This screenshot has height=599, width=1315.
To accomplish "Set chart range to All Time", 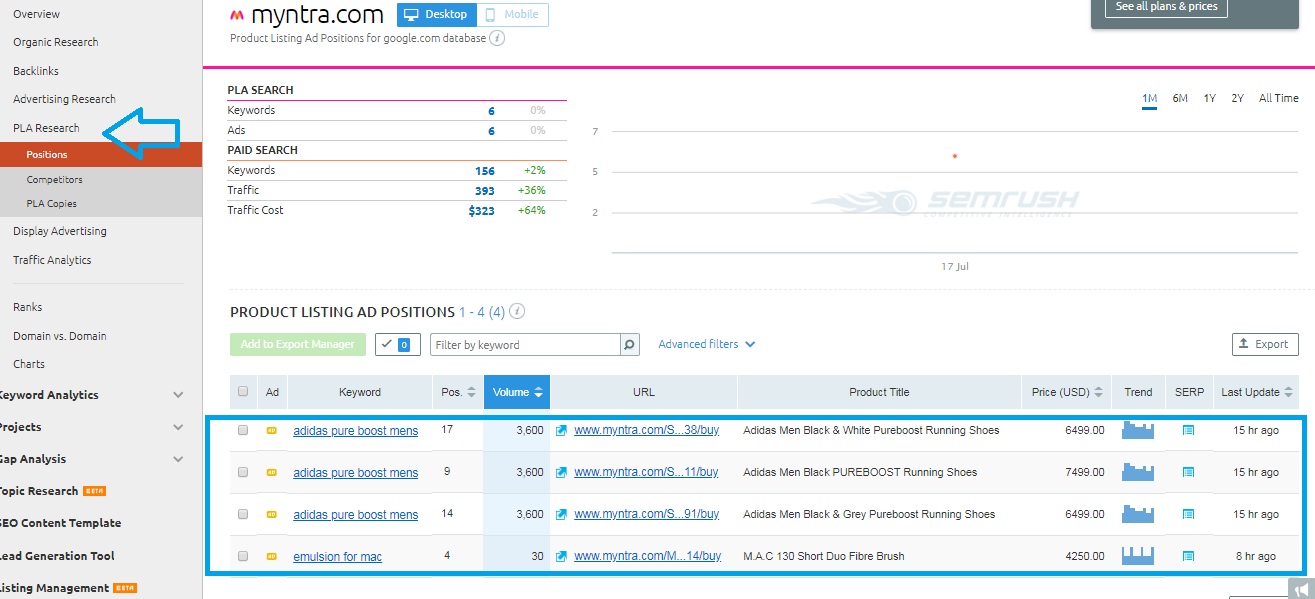I will 1279,98.
